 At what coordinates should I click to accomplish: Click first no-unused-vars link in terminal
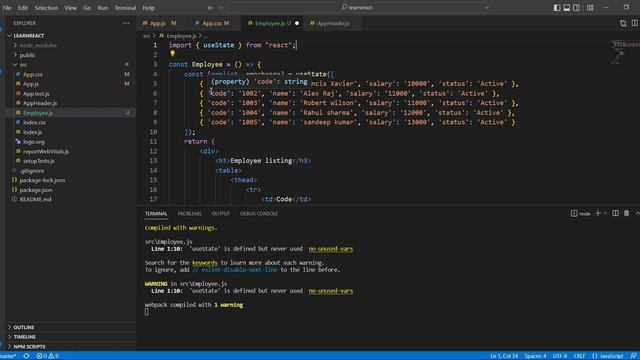coord(331,249)
